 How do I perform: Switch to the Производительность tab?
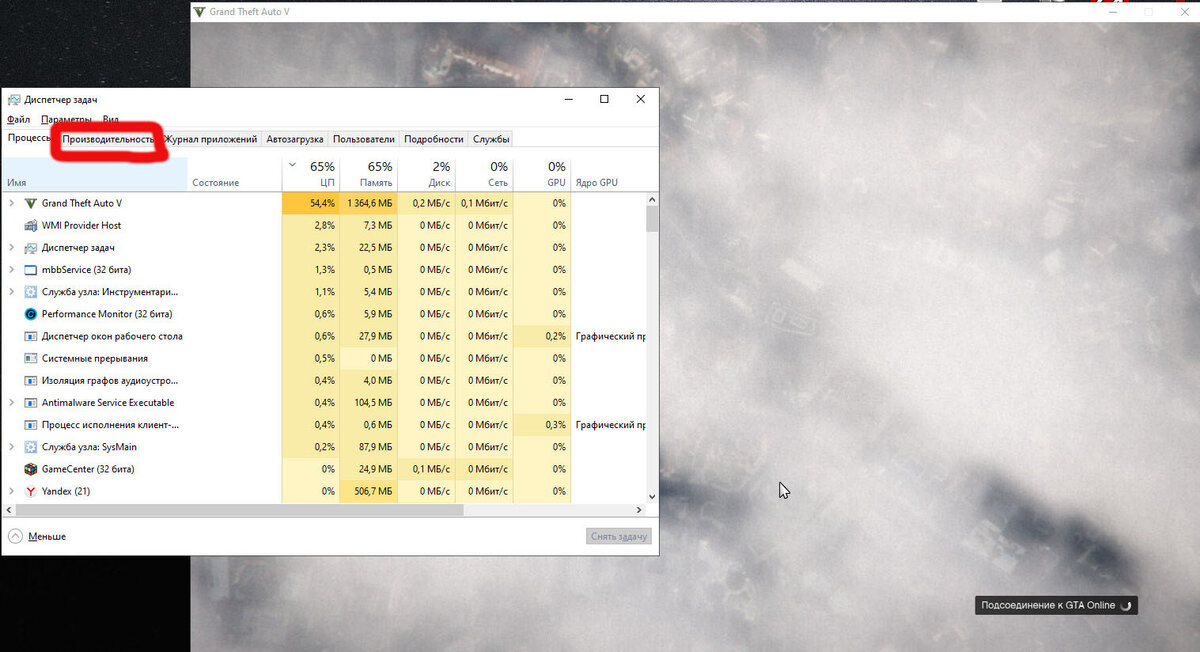(108, 139)
